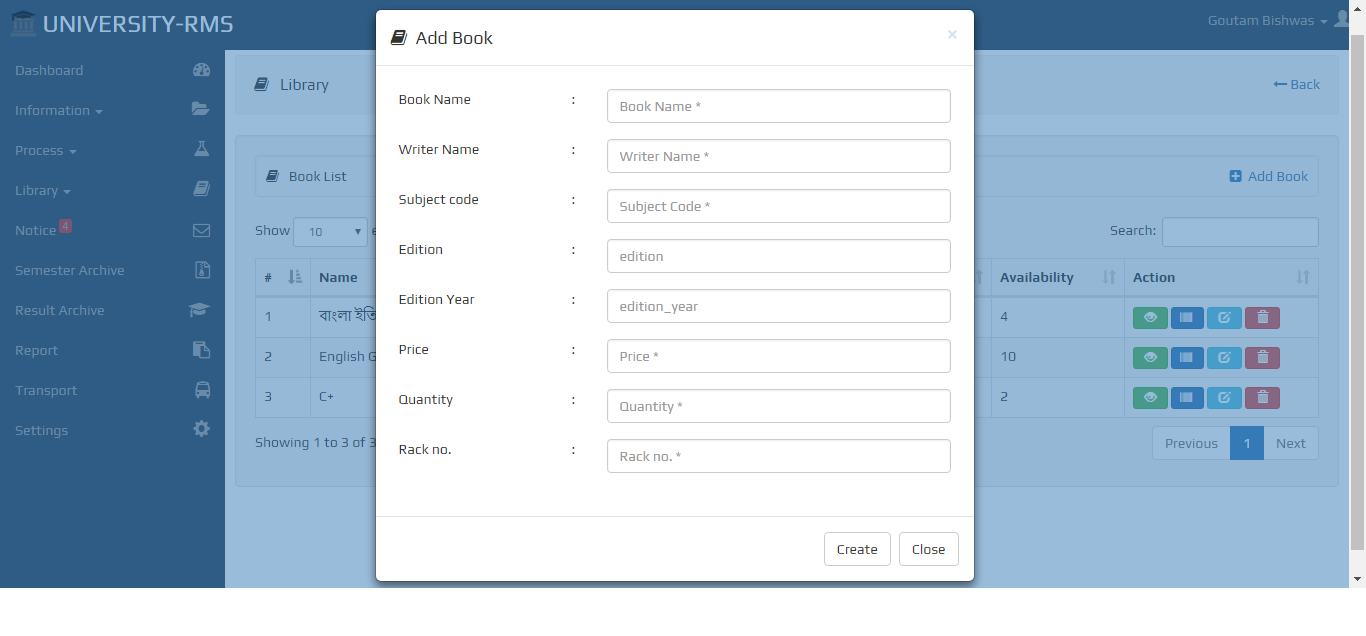
Task: Click the Notice envelope icon
Action: coord(201,230)
